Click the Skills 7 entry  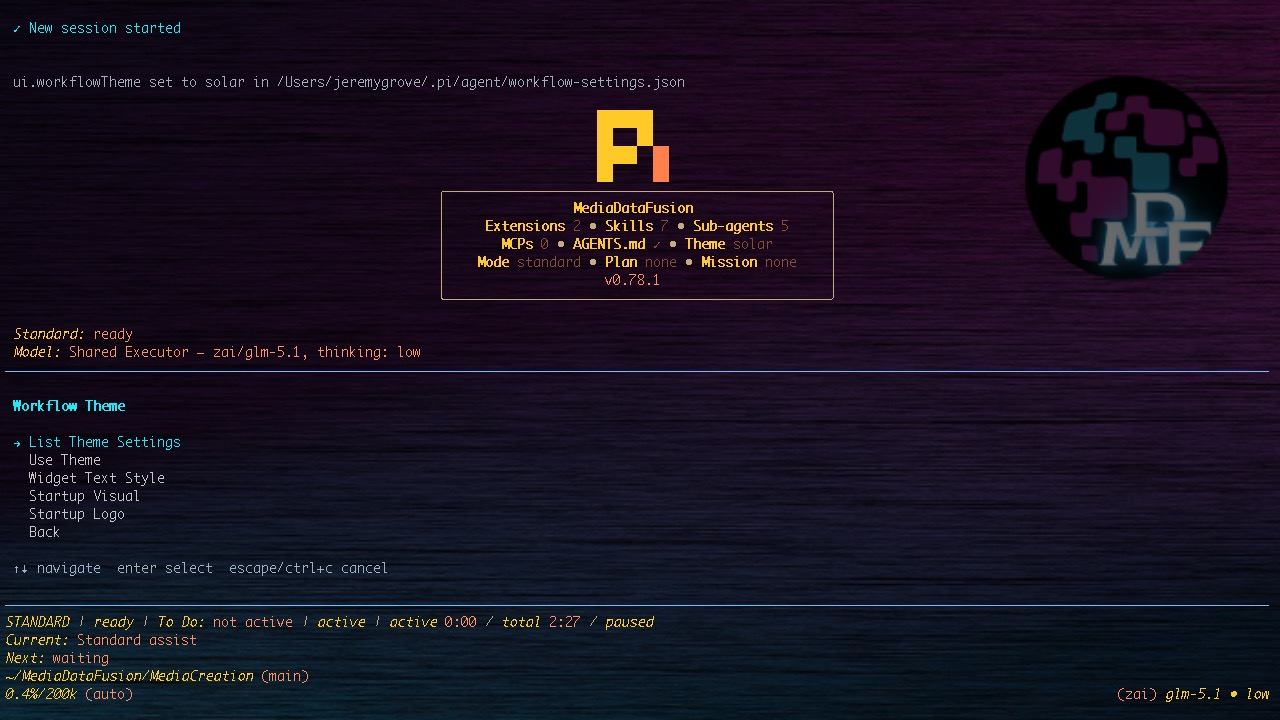click(x=637, y=226)
